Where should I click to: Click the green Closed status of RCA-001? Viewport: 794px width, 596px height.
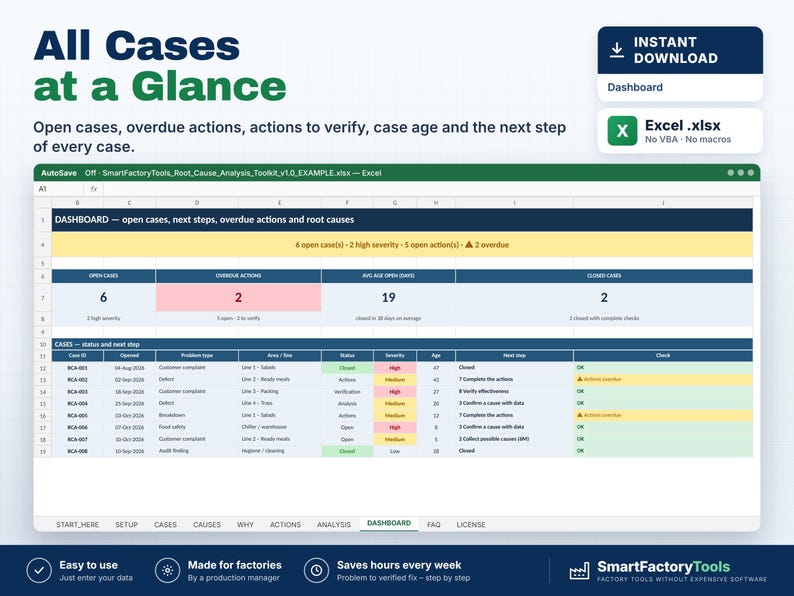pyautogui.click(x=347, y=368)
